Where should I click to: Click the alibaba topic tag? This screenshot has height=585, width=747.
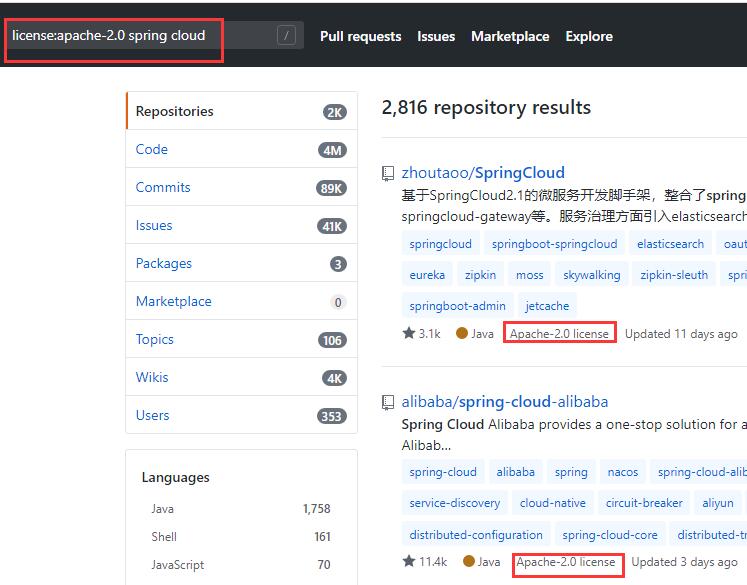click(515, 472)
